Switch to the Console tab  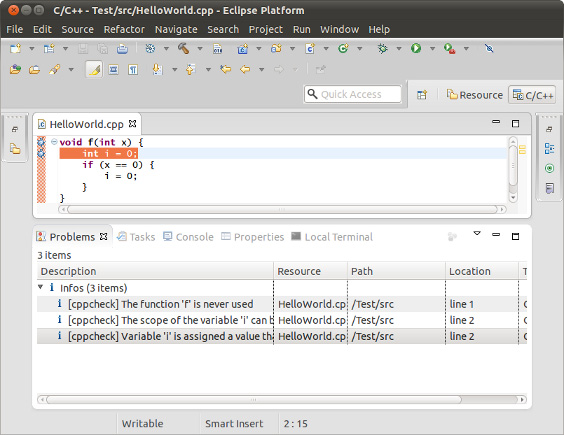pyautogui.click(x=188, y=237)
